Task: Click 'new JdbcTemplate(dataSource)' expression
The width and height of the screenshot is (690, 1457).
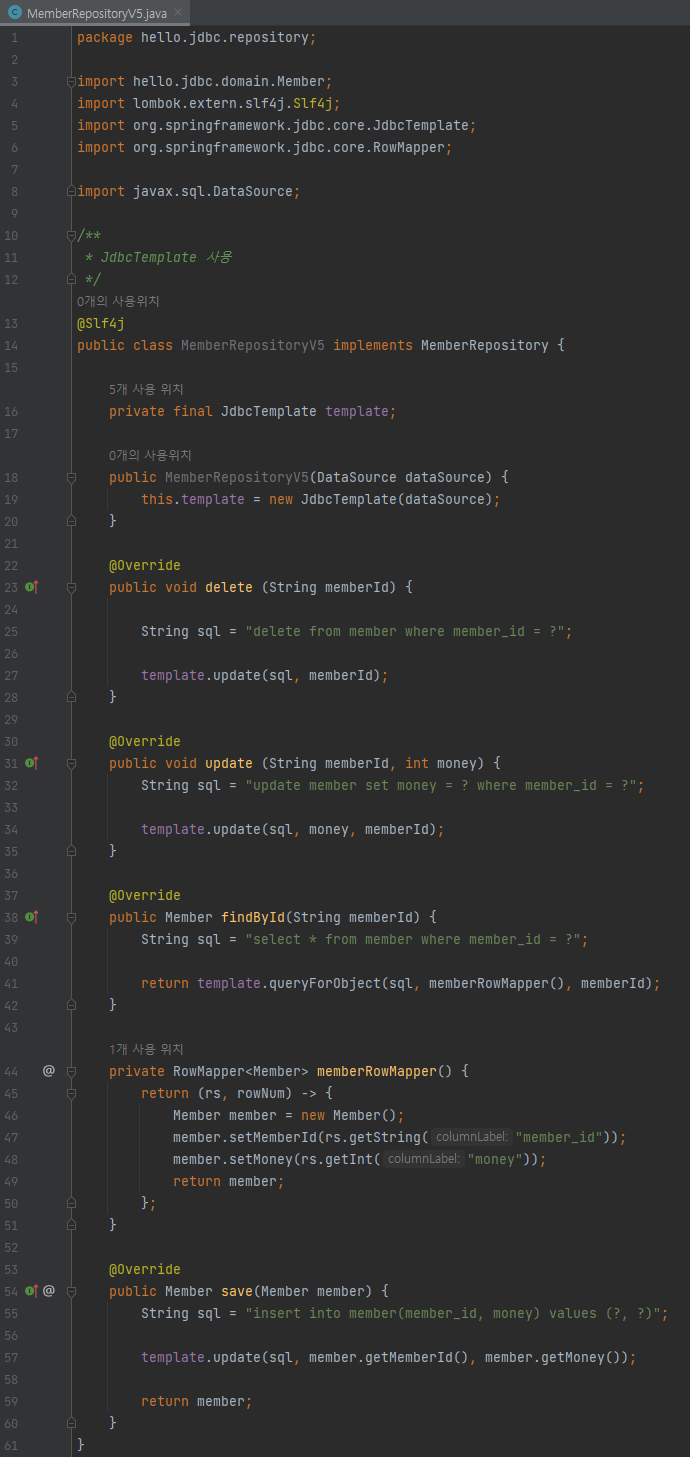Action: (x=381, y=499)
